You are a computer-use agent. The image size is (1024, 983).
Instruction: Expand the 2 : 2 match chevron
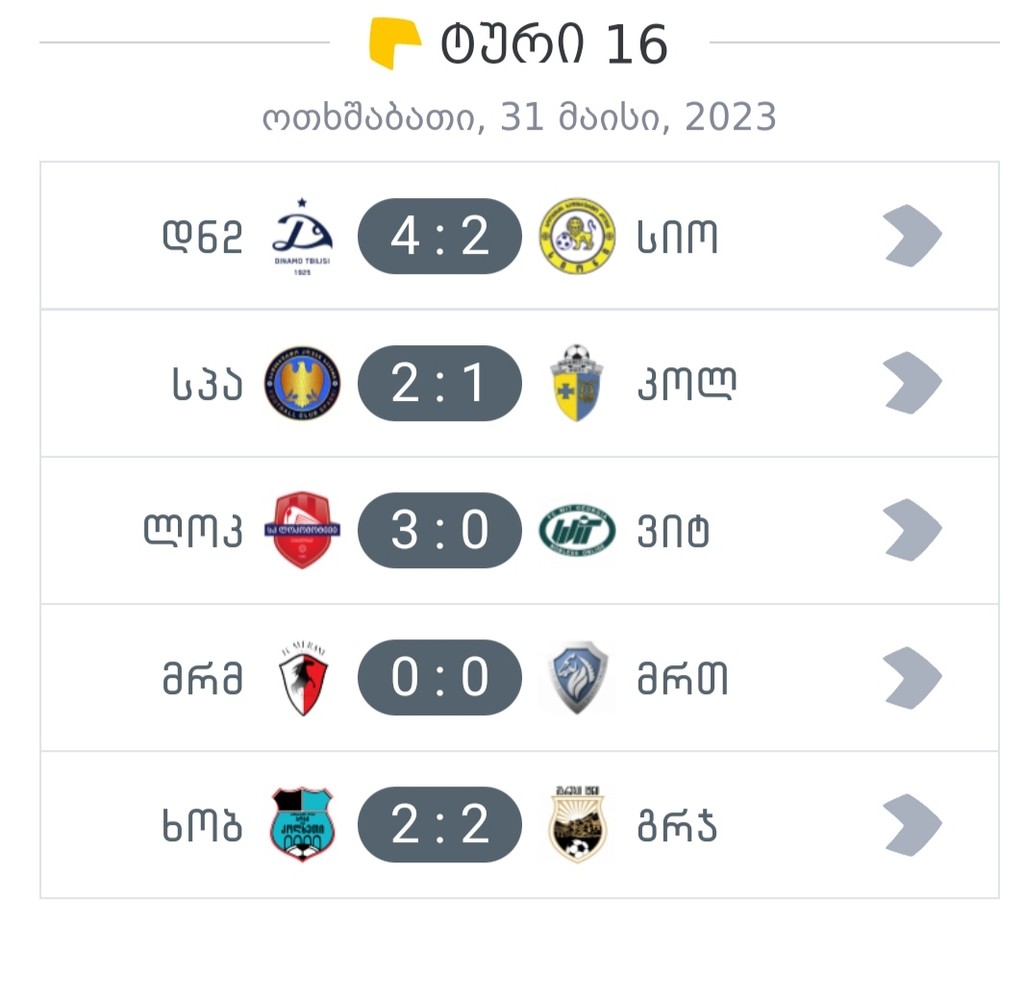912,824
